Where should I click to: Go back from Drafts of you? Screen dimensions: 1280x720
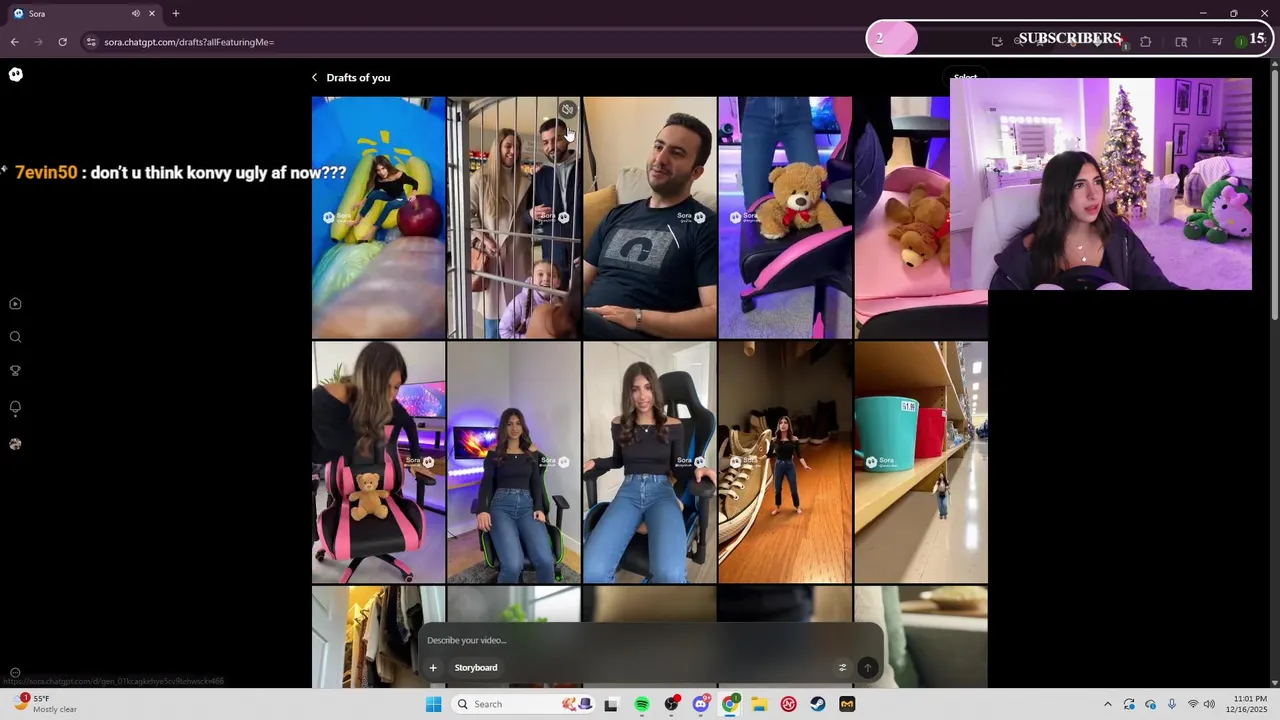pyautogui.click(x=314, y=77)
